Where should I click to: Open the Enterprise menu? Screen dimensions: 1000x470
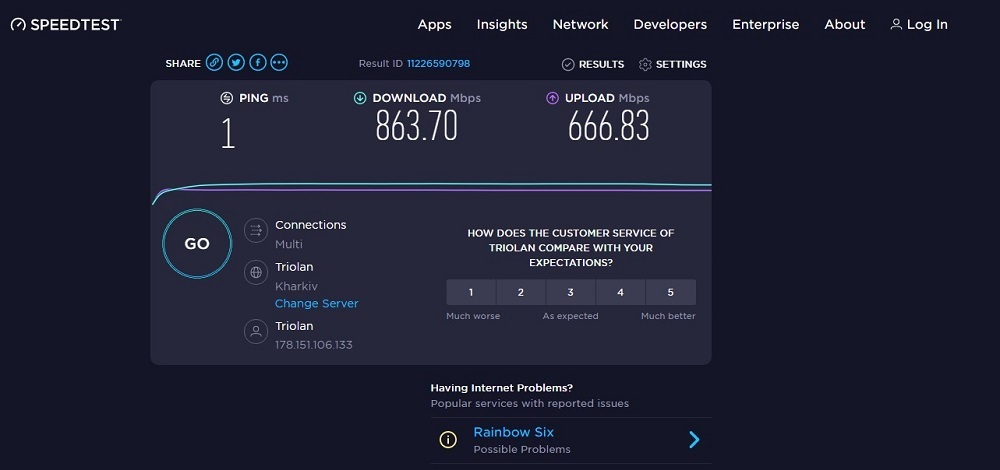765,24
